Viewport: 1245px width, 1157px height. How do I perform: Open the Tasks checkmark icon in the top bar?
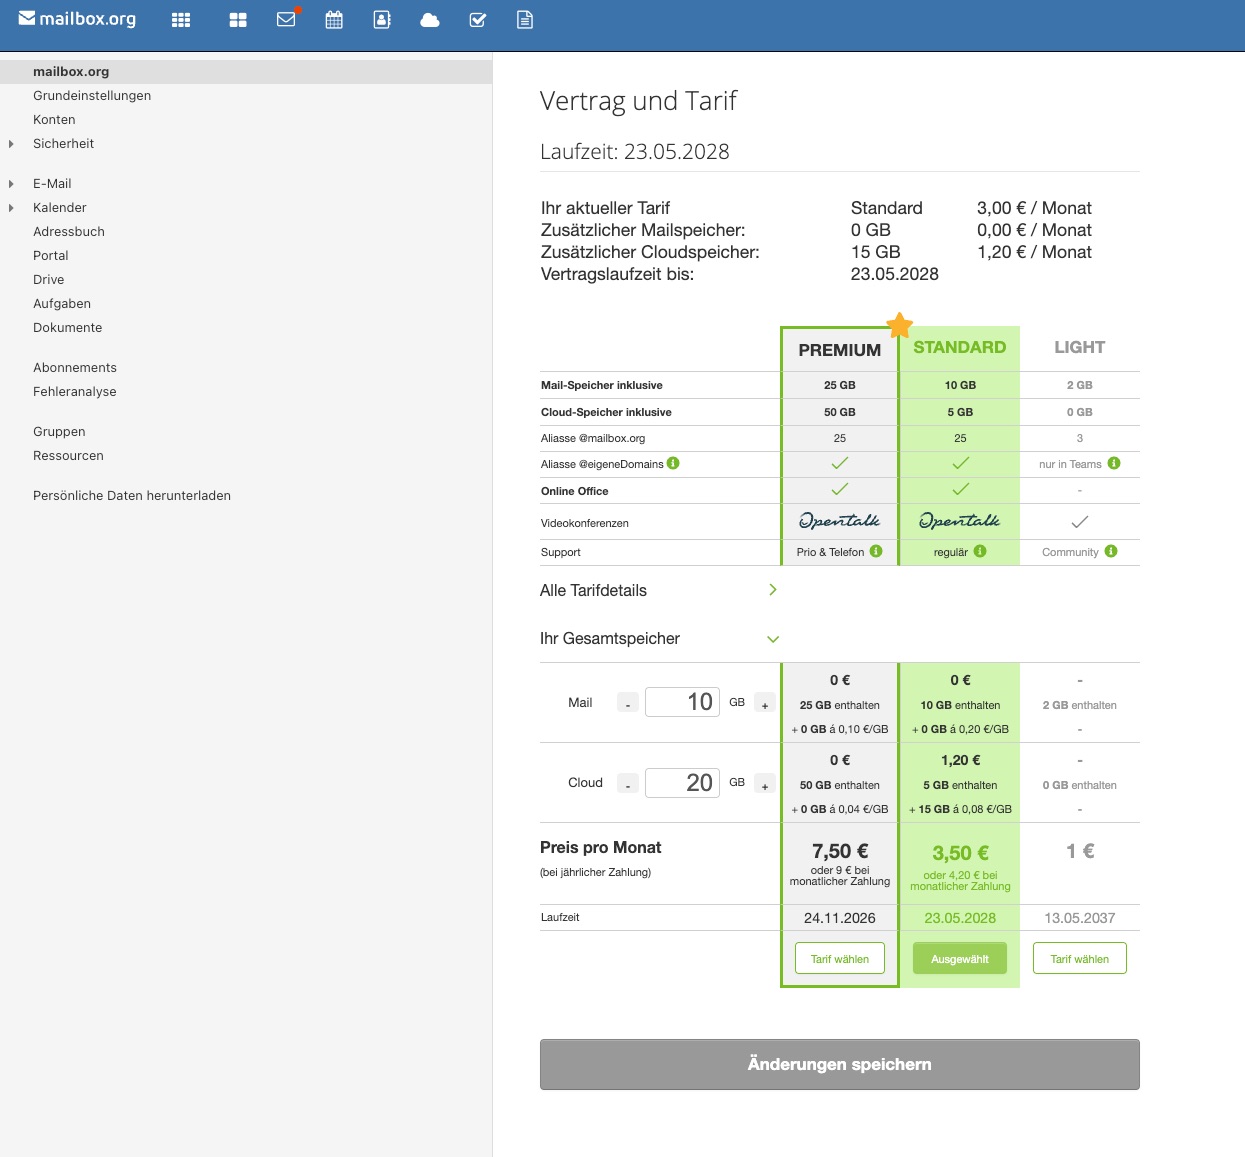coord(478,20)
